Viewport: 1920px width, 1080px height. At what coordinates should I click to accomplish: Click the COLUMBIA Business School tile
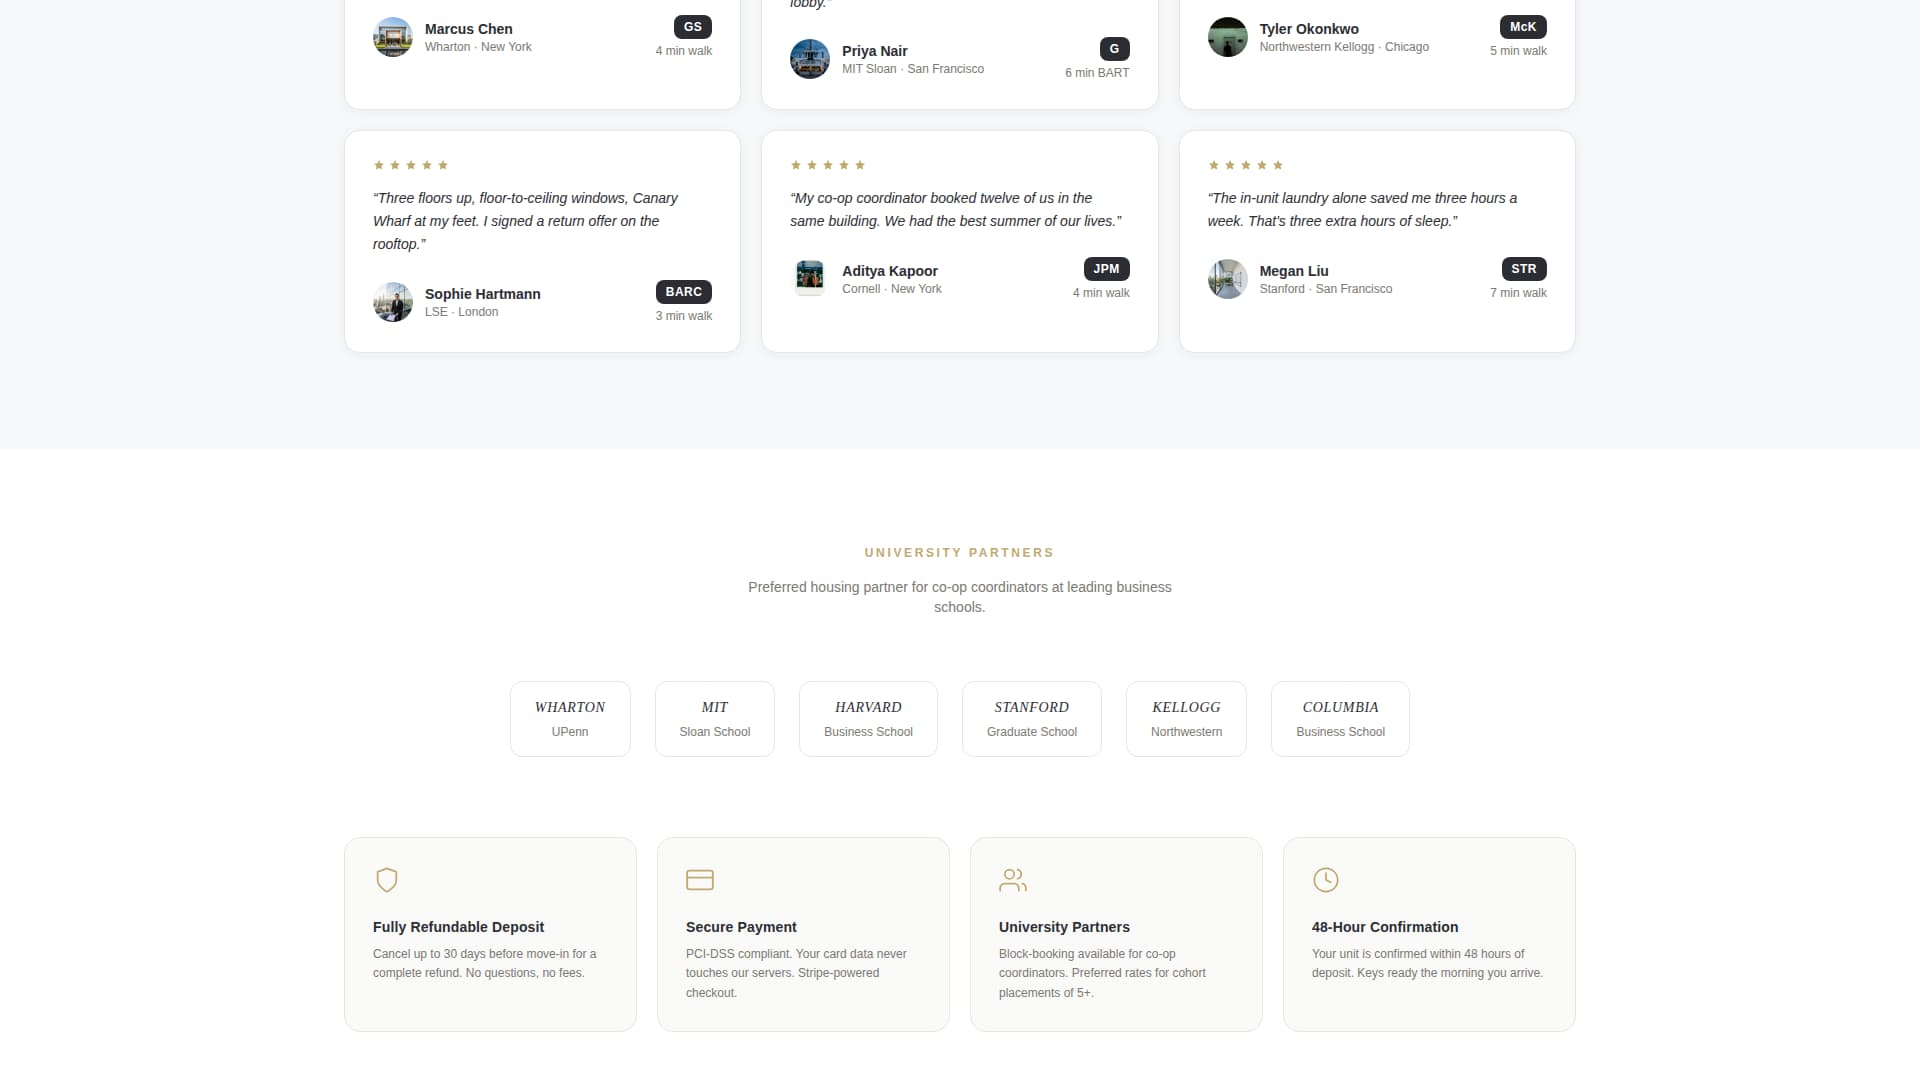click(1340, 718)
